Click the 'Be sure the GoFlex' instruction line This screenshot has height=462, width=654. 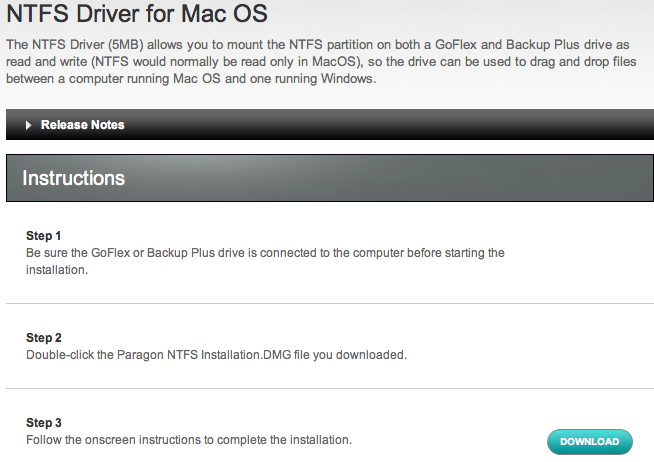265,253
